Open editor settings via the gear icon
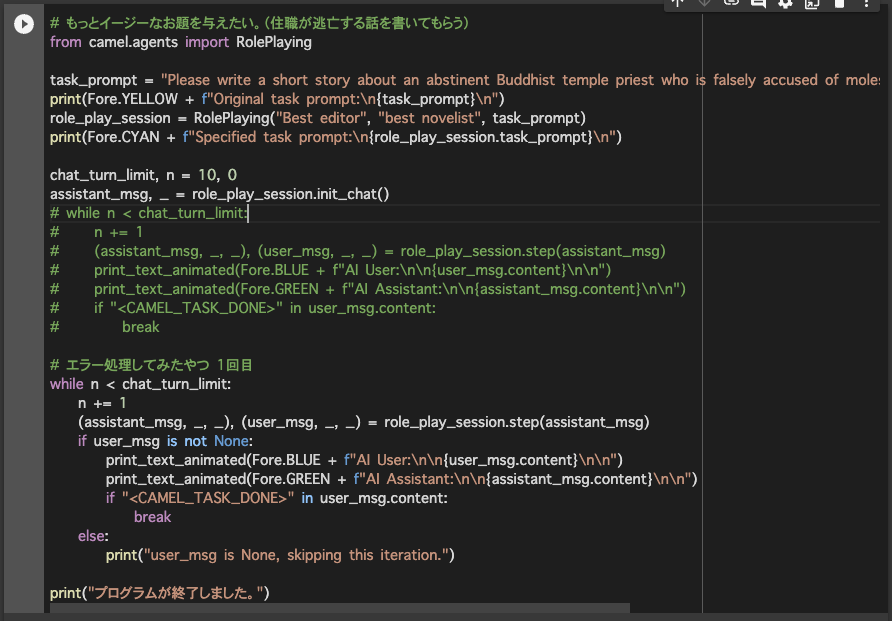Screen dimensions: 892x621 pos(785,3)
